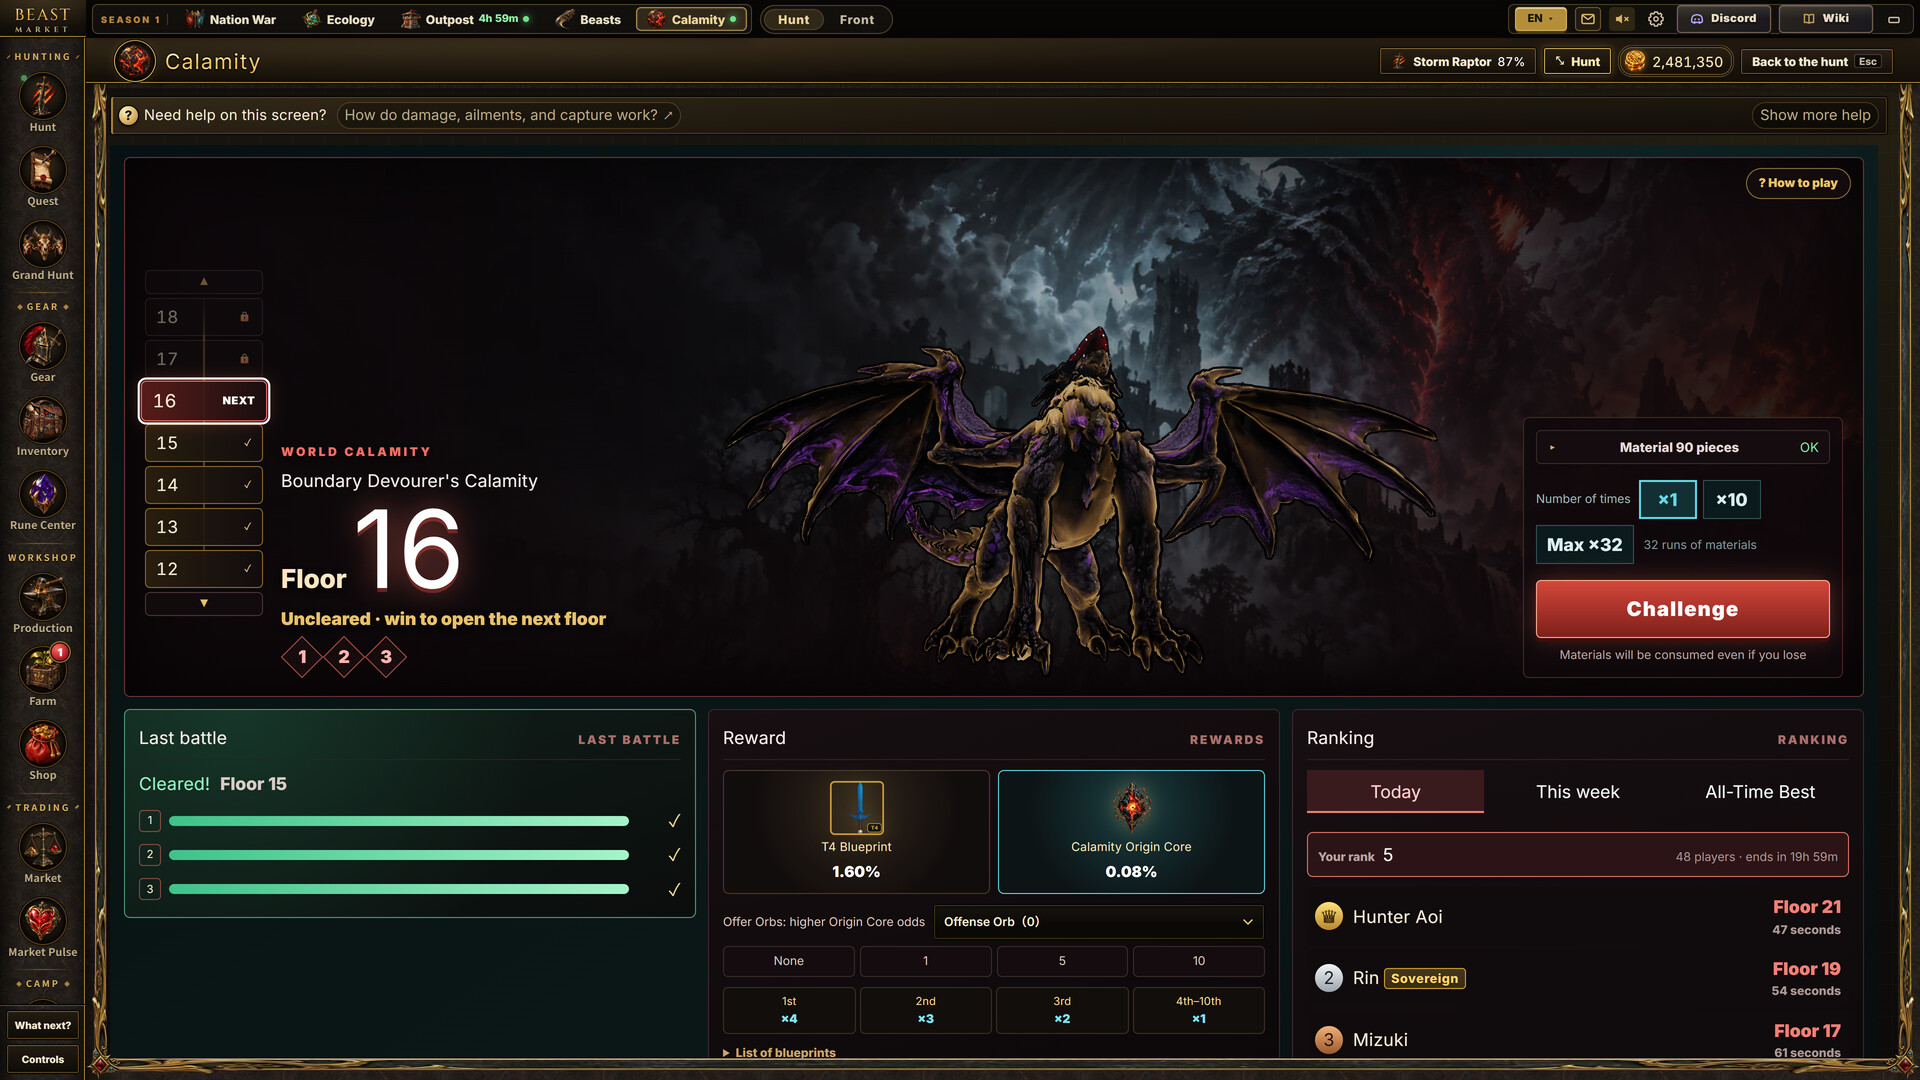Switch to the Ecology tab
This screenshot has width=1920, height=1080.
339,19
